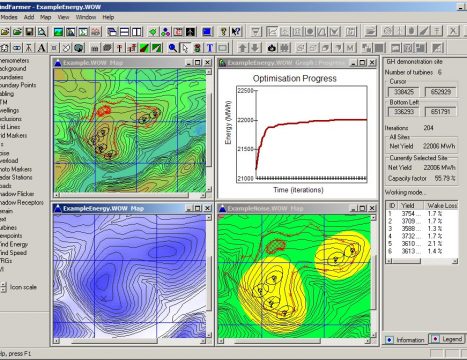The width and height of the screenshot is (467, 360).
Task: Switch to the Information tab
Action: coord(405,340)
